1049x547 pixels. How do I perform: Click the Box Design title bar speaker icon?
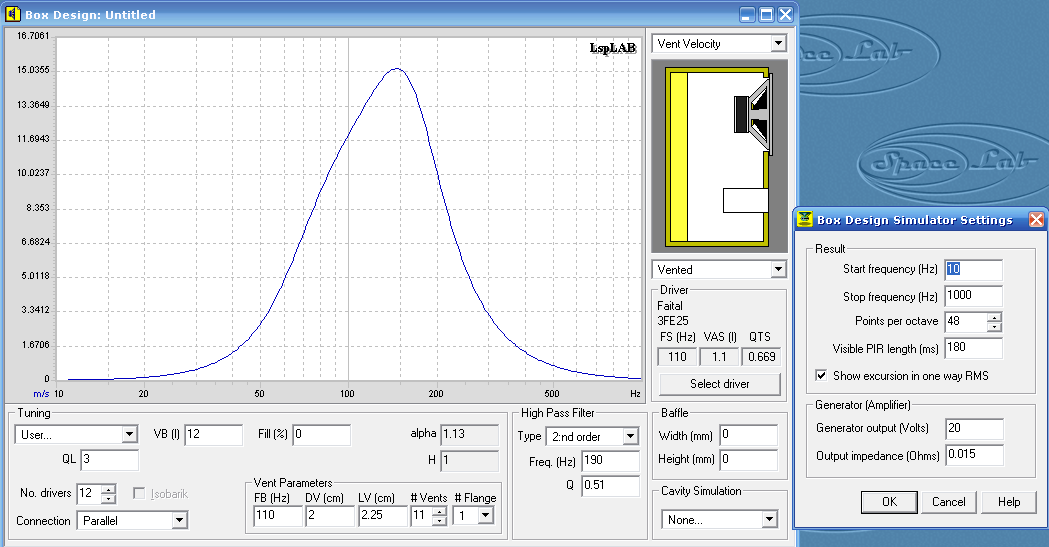(13, 15)
